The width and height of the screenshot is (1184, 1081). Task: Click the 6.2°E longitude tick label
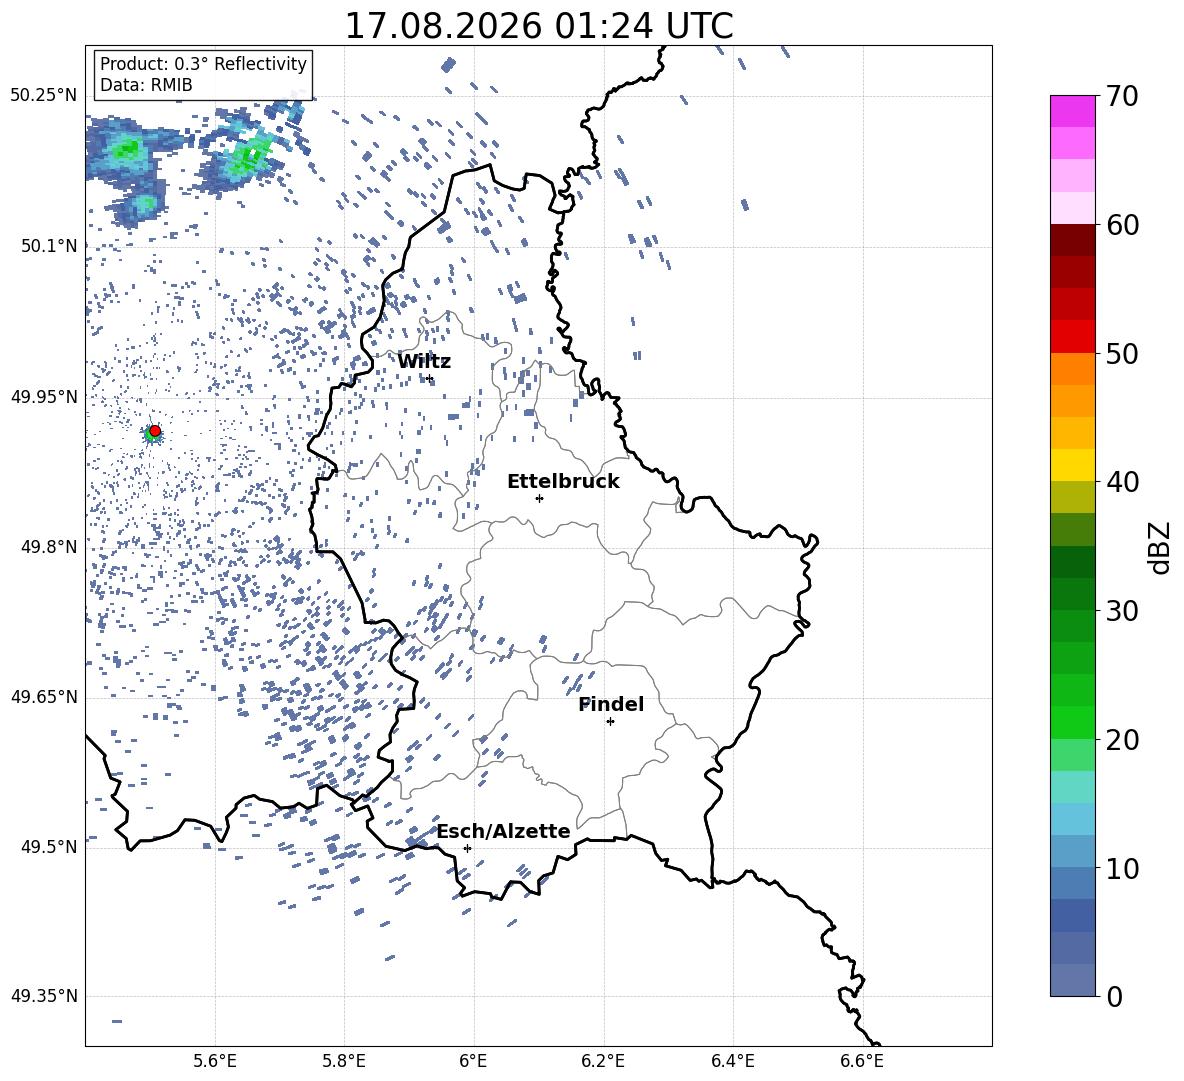tap(603, 1061)
